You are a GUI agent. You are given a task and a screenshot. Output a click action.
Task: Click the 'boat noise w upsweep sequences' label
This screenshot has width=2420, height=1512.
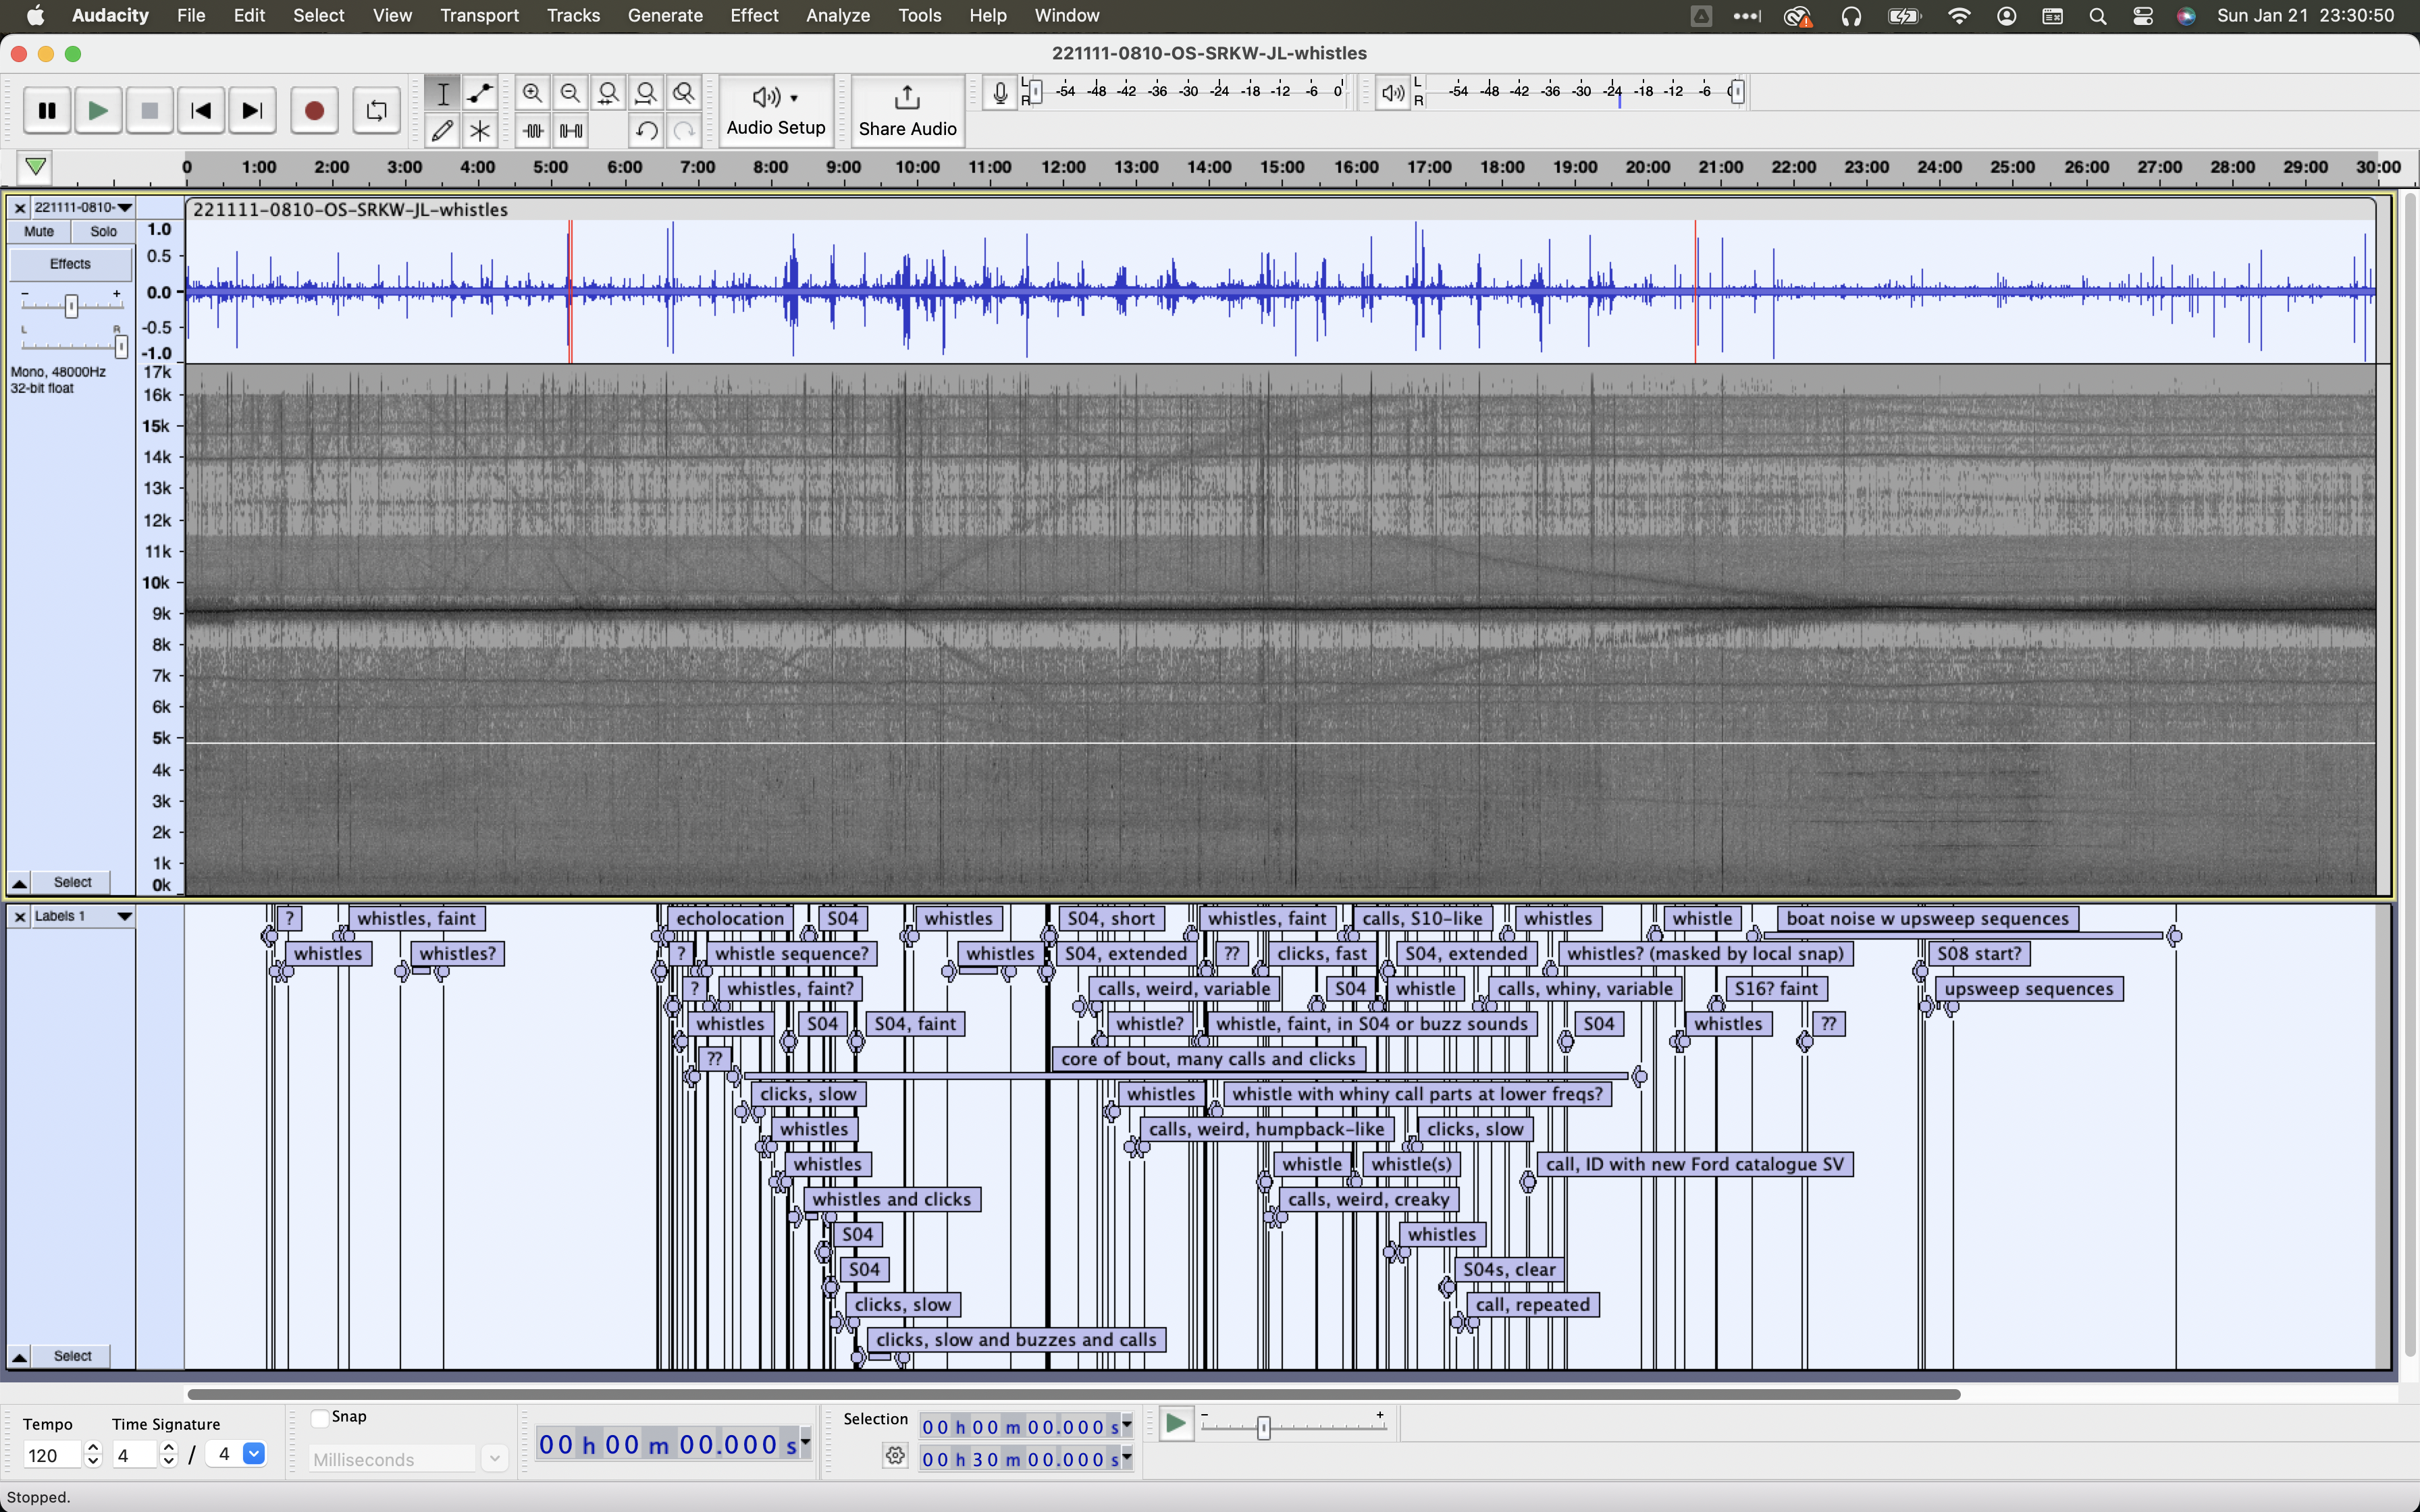1927,918
